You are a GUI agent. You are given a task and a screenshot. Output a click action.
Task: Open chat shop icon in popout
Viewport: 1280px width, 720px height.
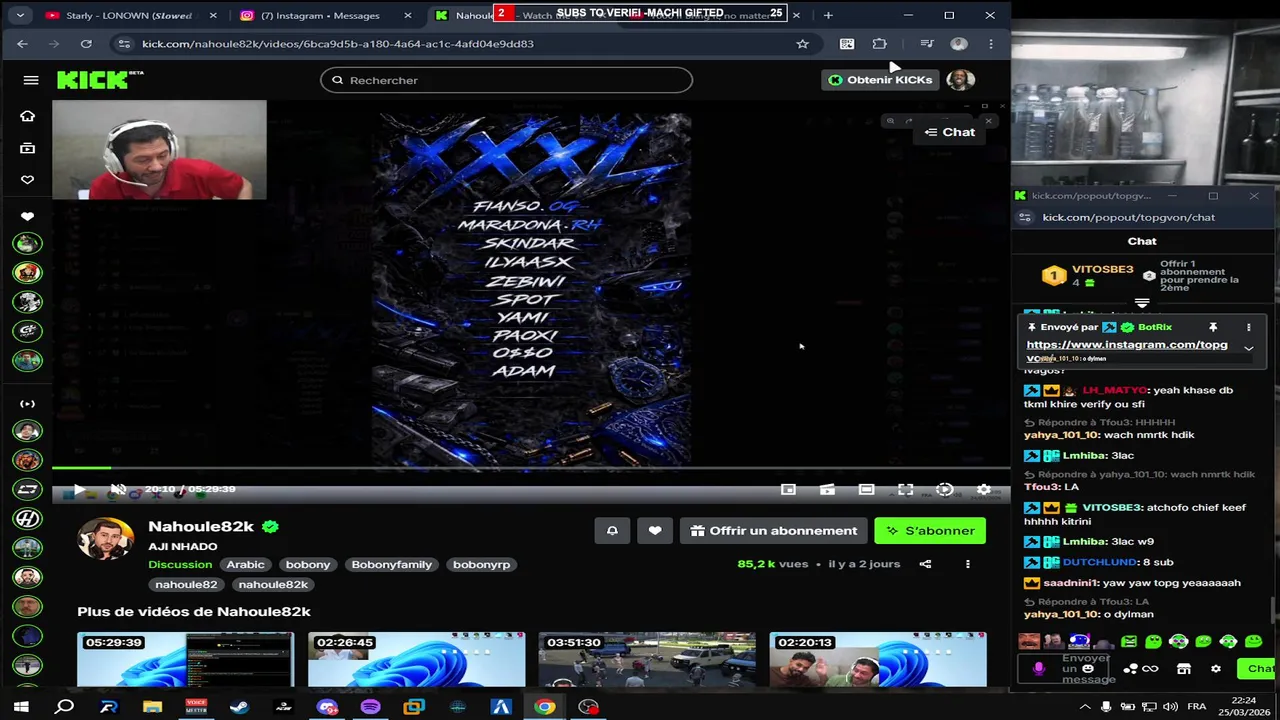[1184, 669]
